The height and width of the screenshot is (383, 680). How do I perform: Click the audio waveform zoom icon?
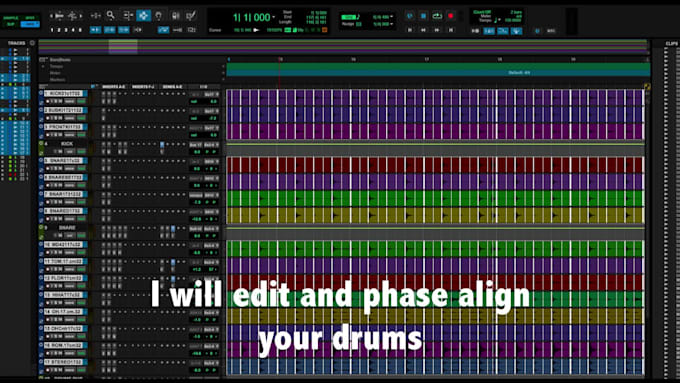(x=60, y=16)
